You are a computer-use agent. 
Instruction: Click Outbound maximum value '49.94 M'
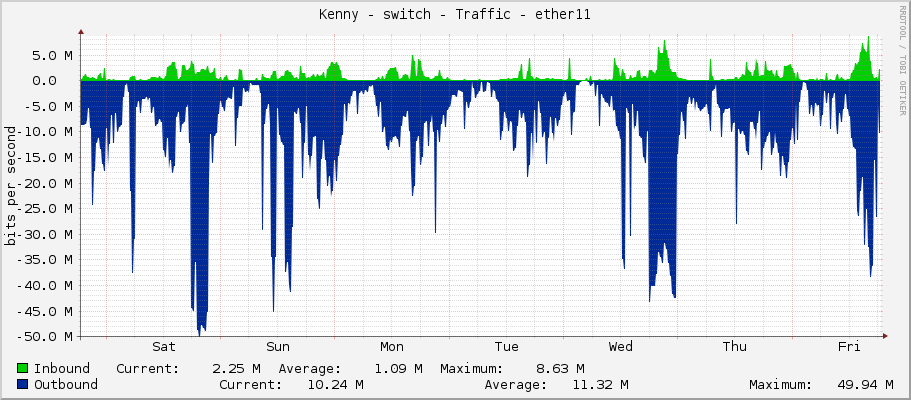(865, 384)
